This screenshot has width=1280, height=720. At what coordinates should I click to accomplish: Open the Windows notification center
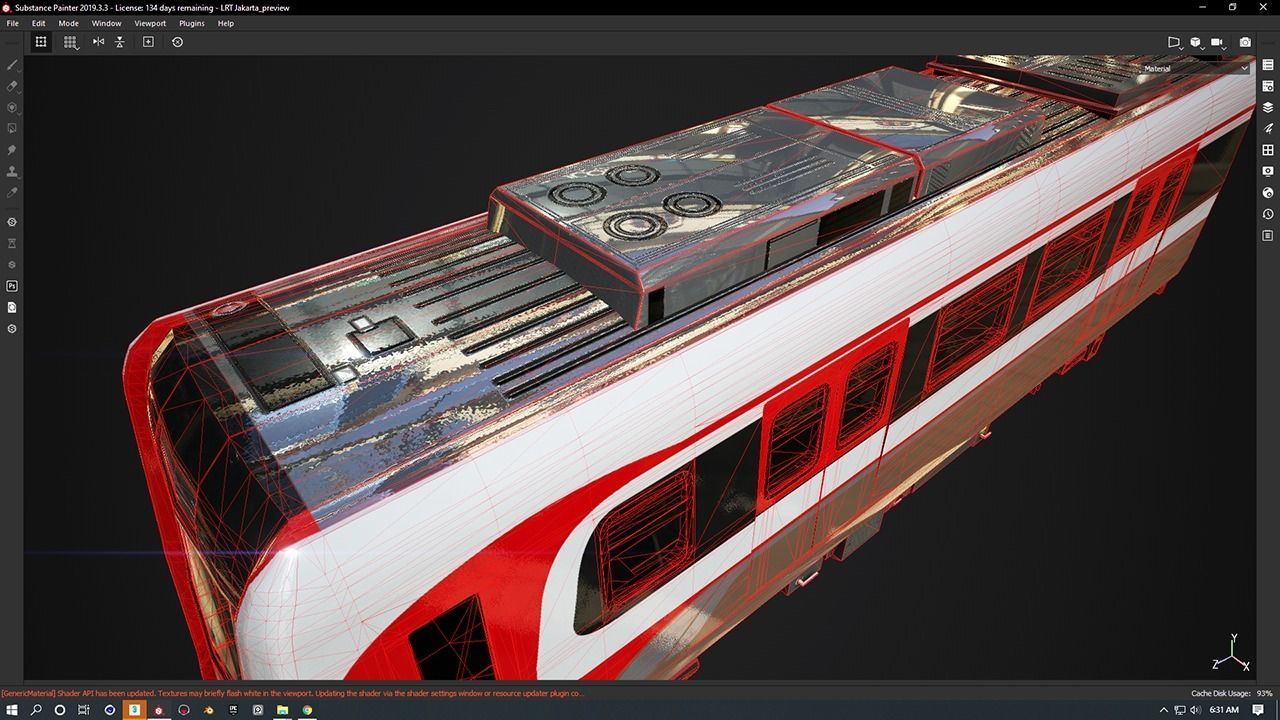click(x=1259, y=710)
